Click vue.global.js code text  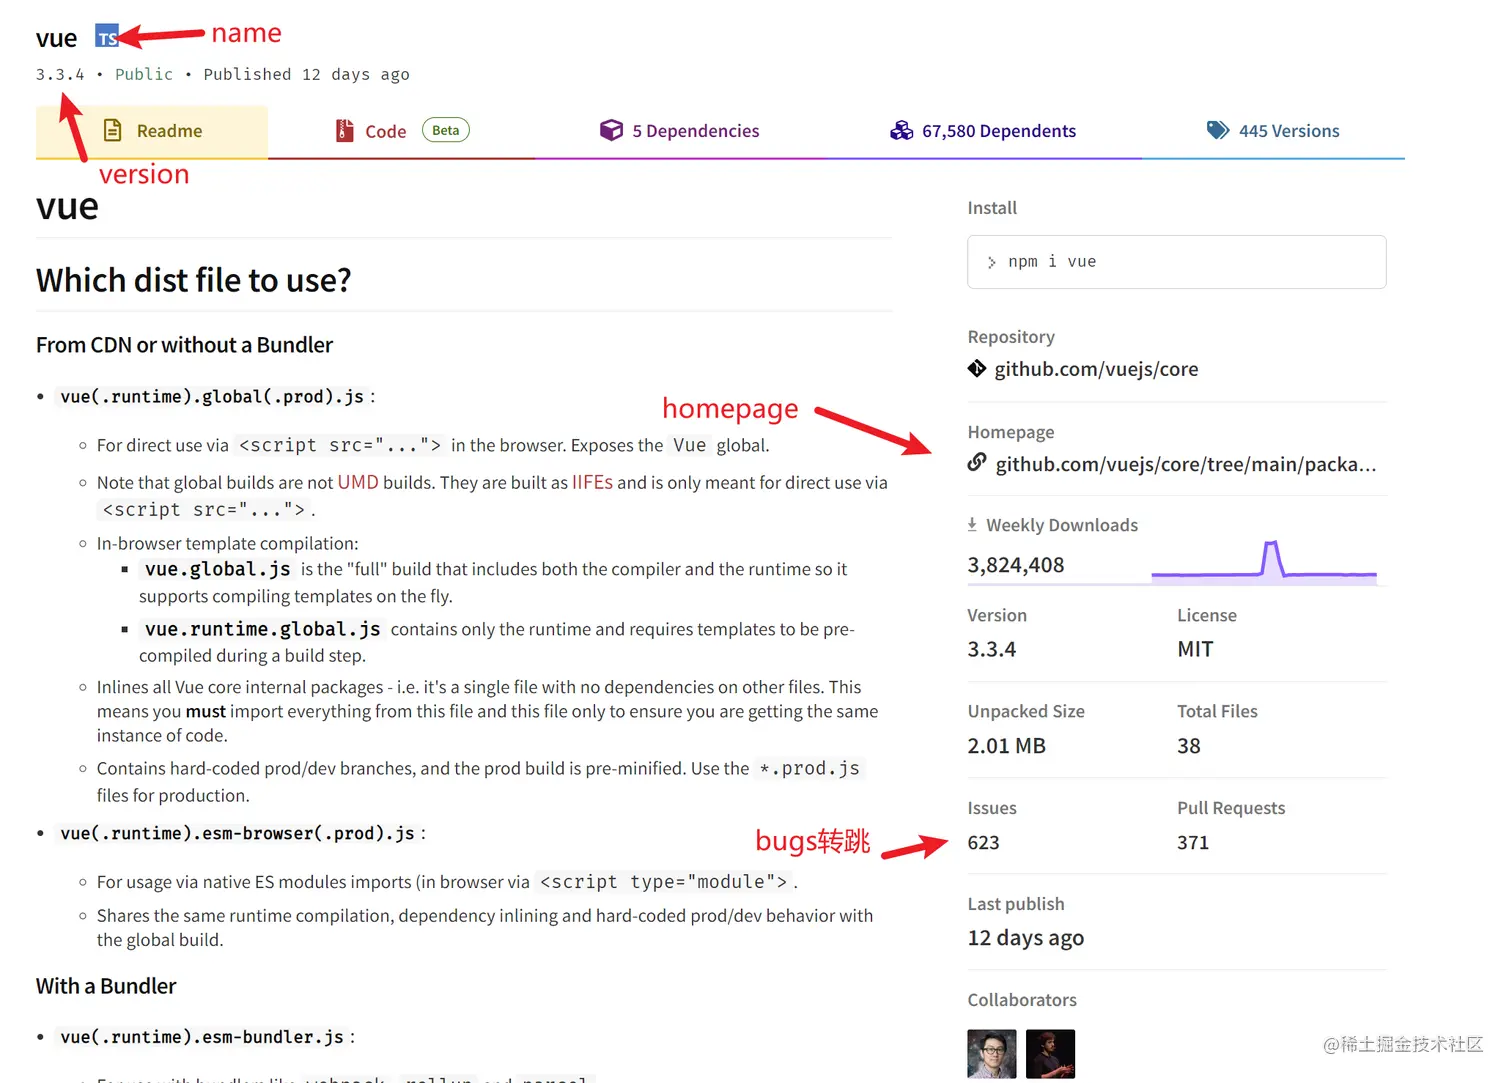218,569
